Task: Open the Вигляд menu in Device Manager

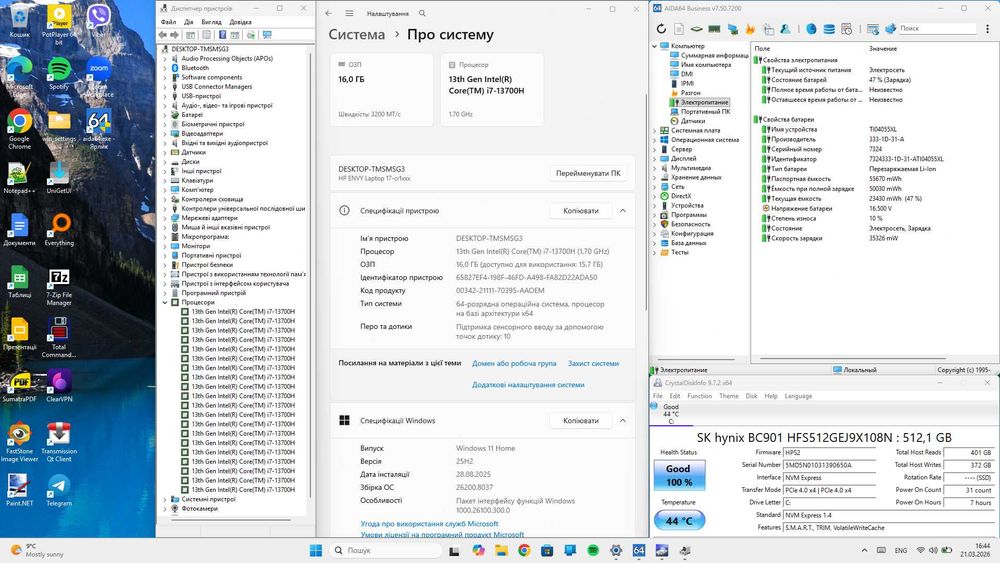Action: click(x=211, y=22)
